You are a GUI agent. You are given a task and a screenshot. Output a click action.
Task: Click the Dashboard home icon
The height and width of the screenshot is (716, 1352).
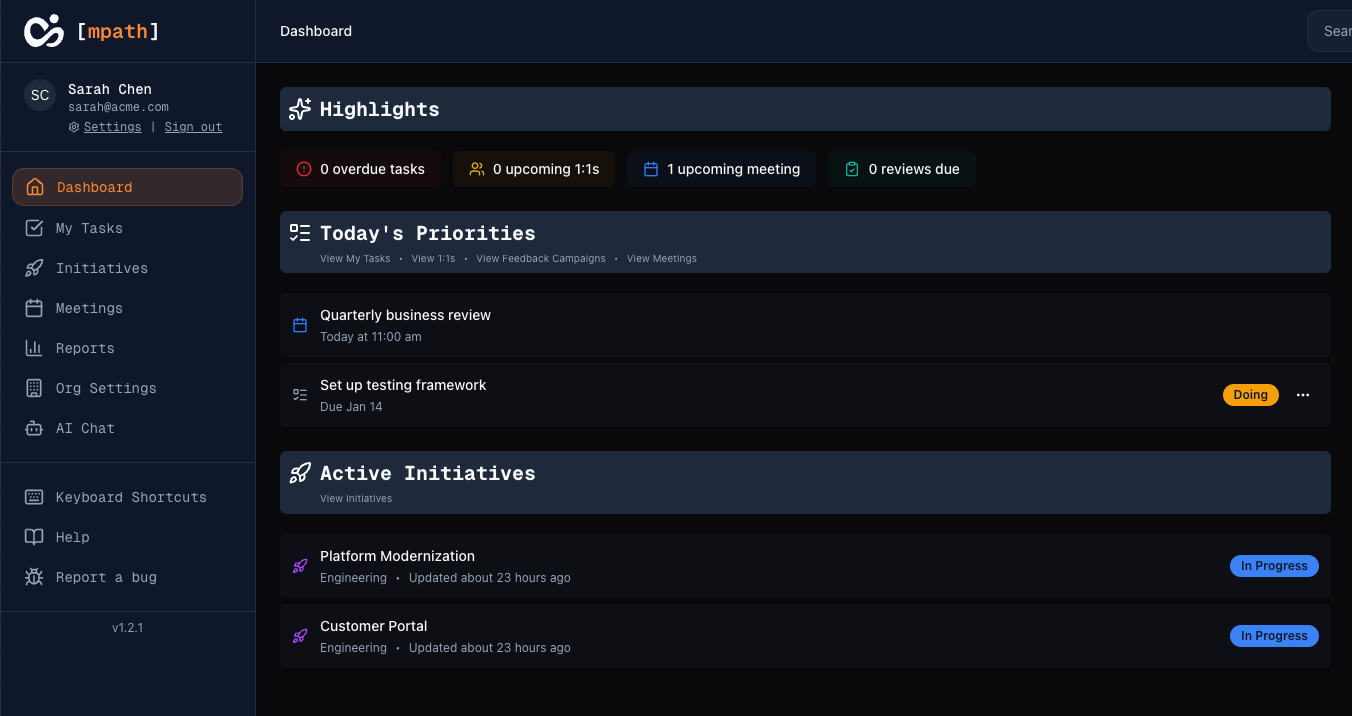coord(34,187)
